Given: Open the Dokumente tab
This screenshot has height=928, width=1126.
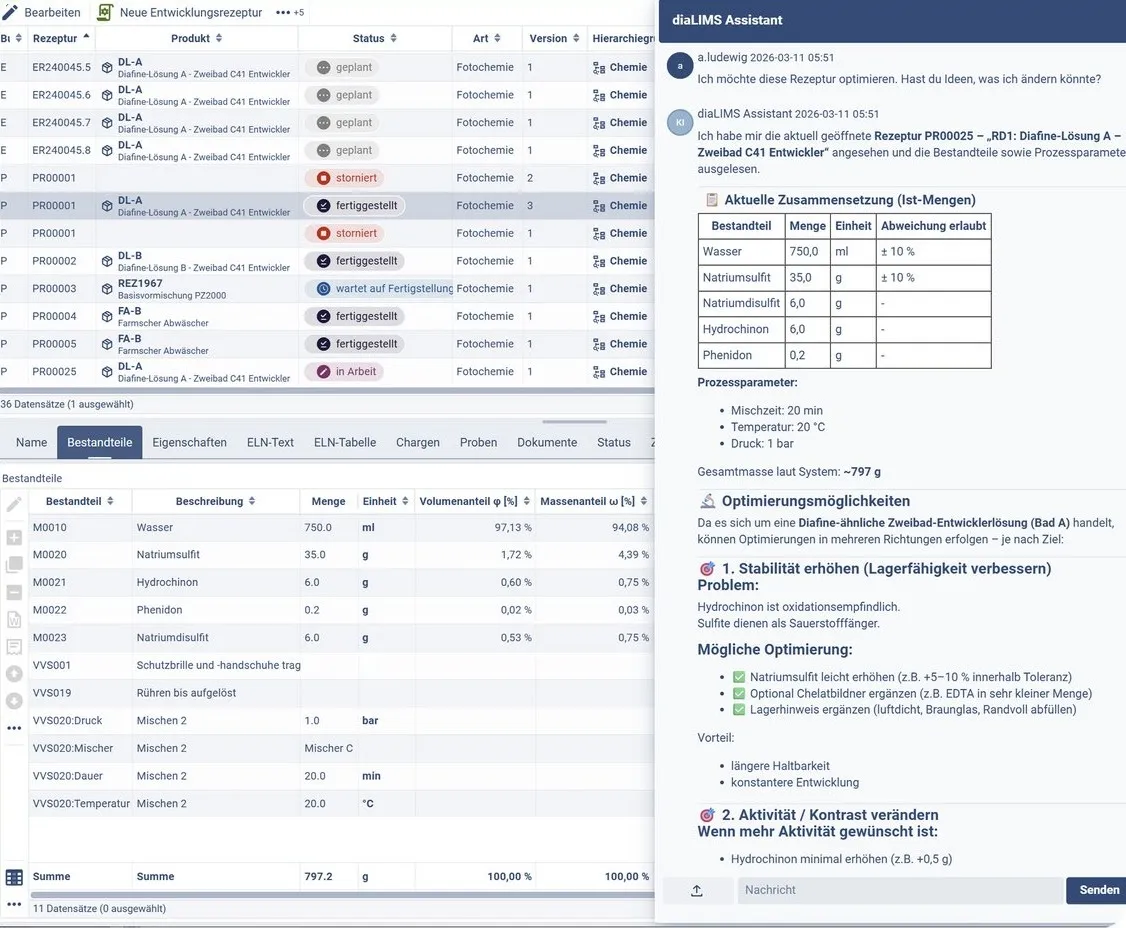Looking at the screenshot, I should [547, 442].
